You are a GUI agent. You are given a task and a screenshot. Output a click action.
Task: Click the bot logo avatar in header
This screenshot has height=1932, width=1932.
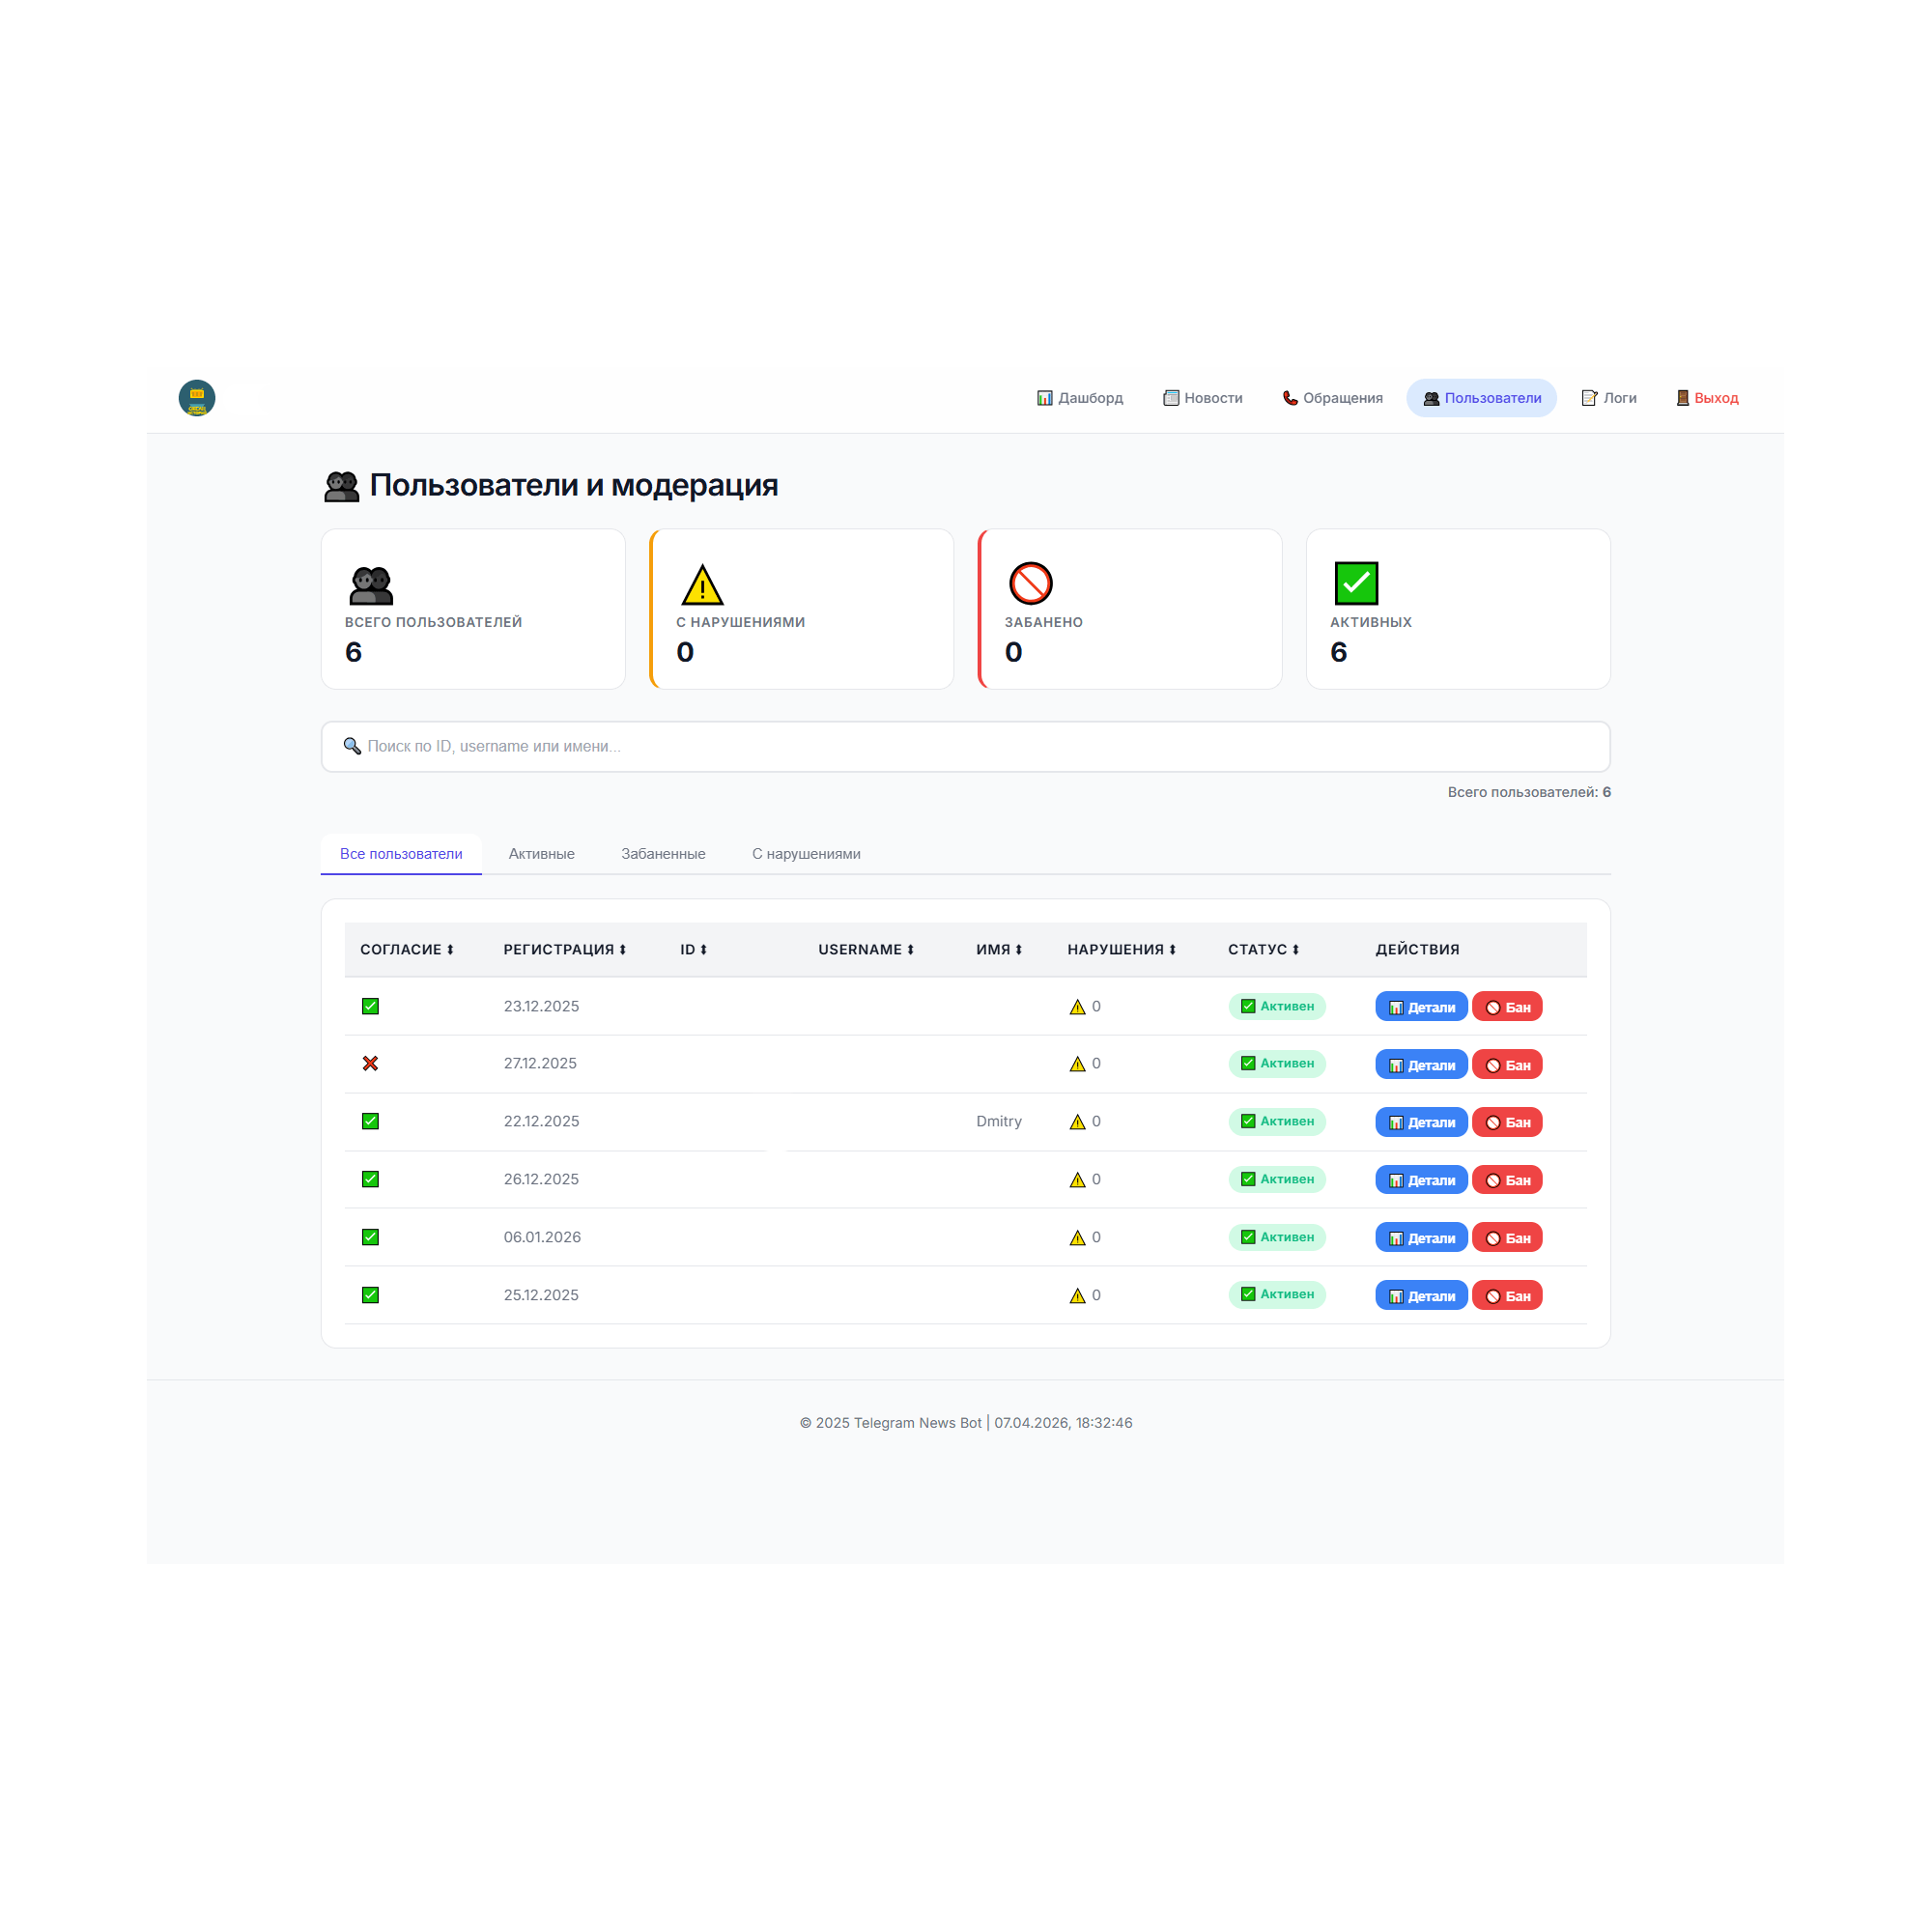pyautogui.click(x=197, y=398)
